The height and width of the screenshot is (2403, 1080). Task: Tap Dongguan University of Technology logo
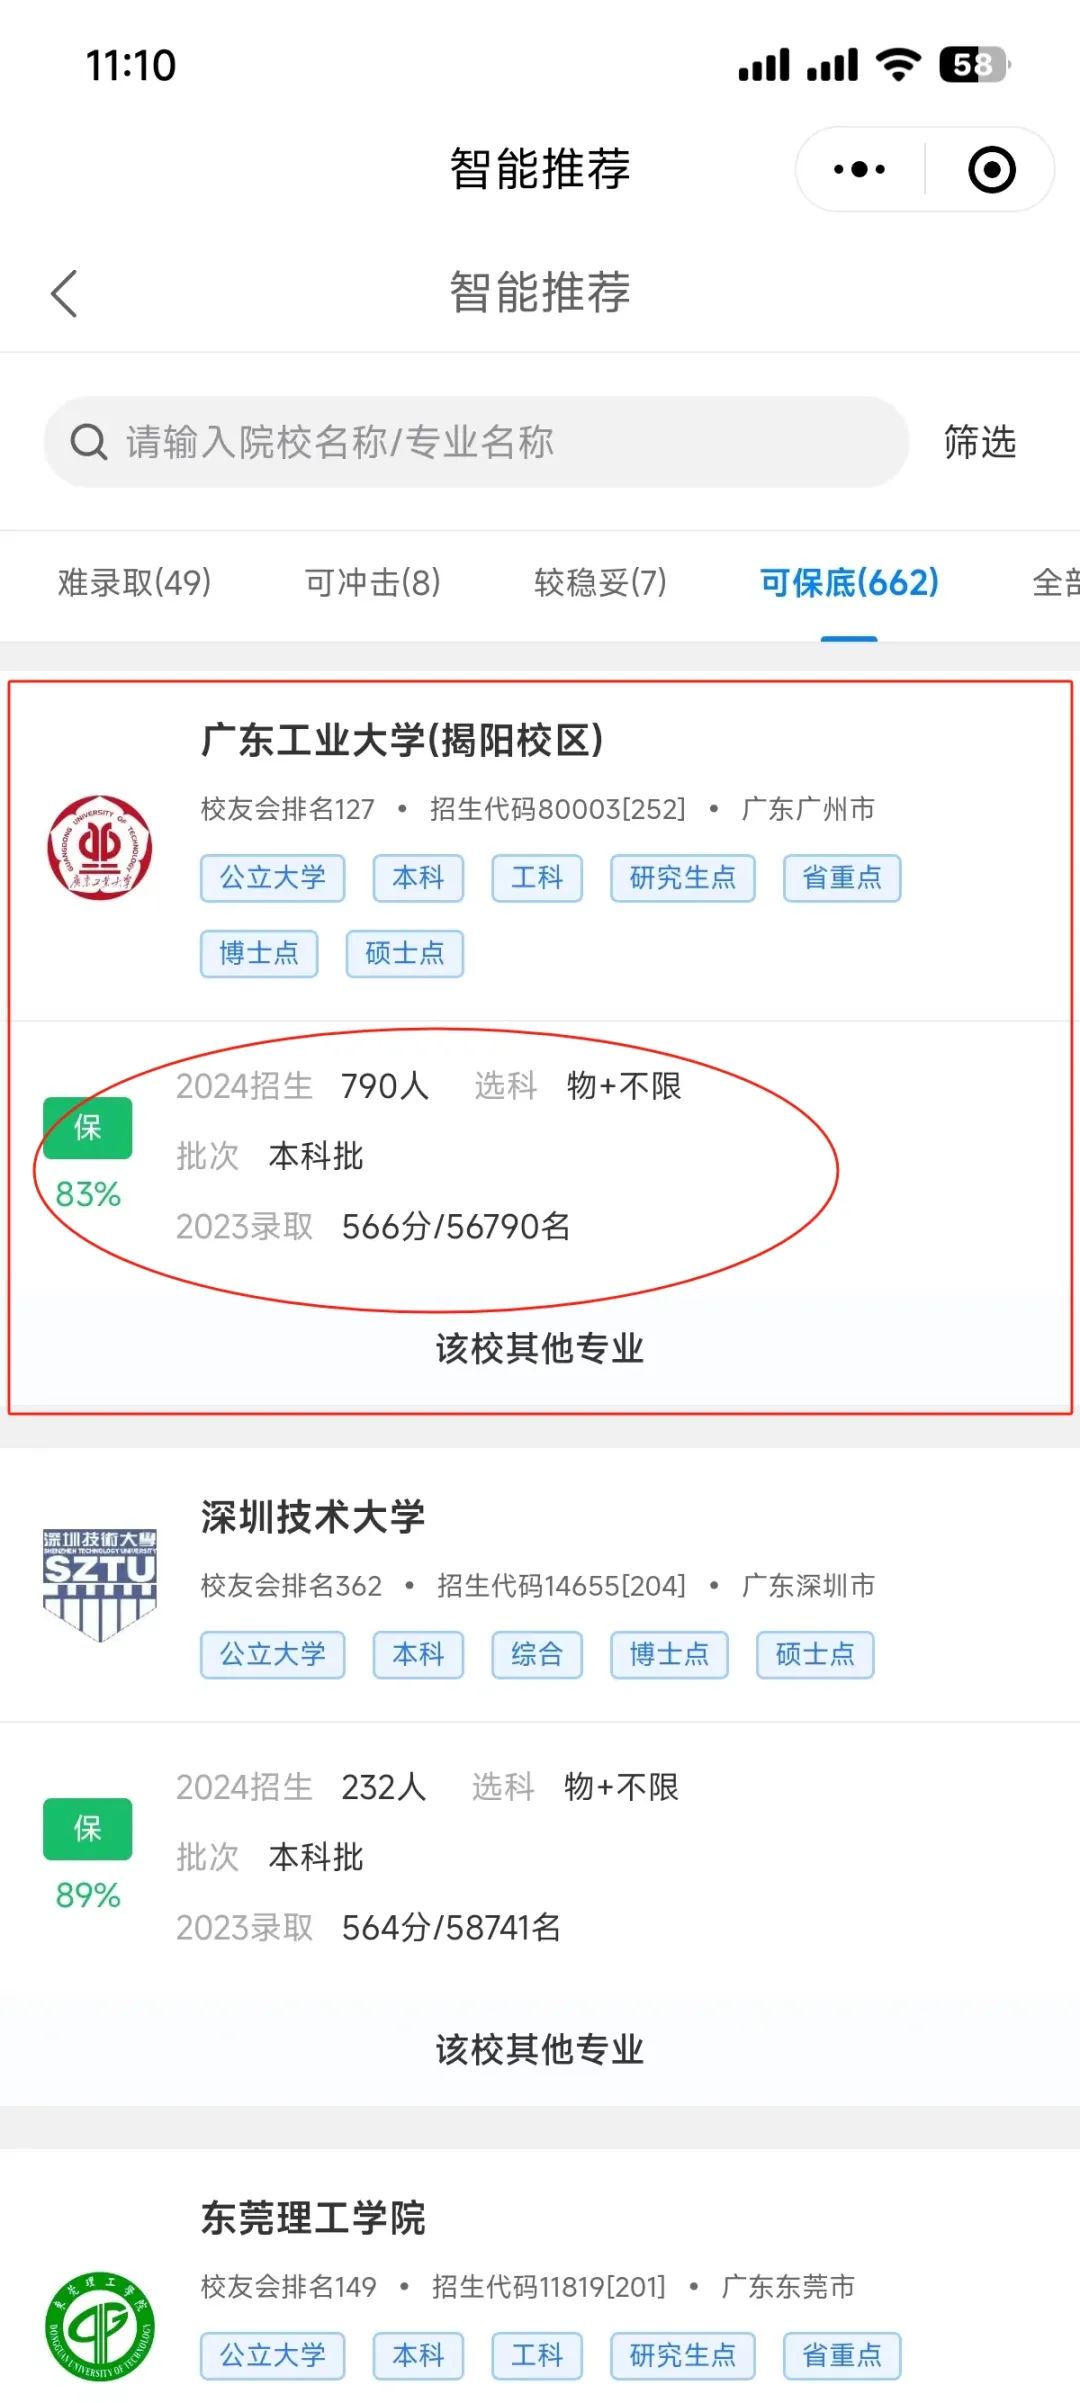pyautogui.click(x=100, y=2326)
